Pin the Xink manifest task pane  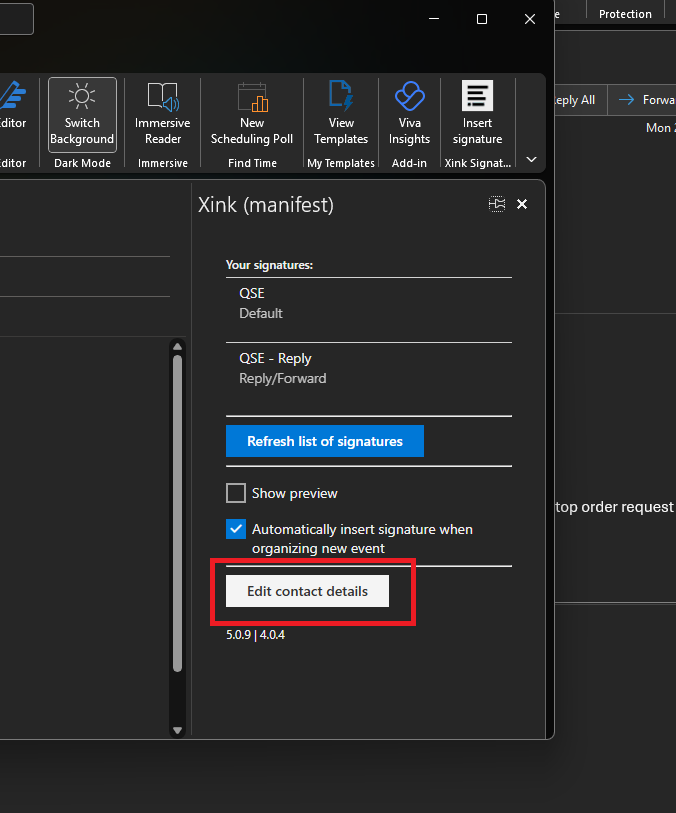497,204
